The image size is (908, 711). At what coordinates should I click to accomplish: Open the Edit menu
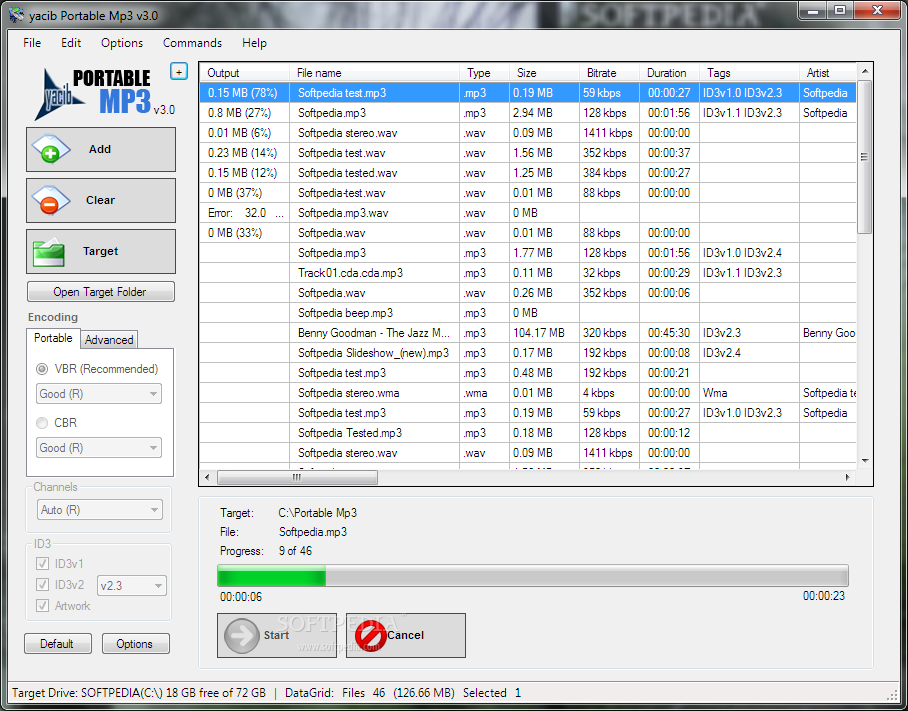click(x=71, y=43)
